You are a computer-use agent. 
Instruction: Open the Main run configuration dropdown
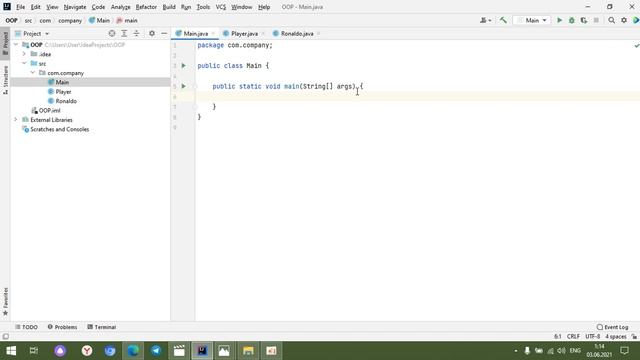coord(532,20)
